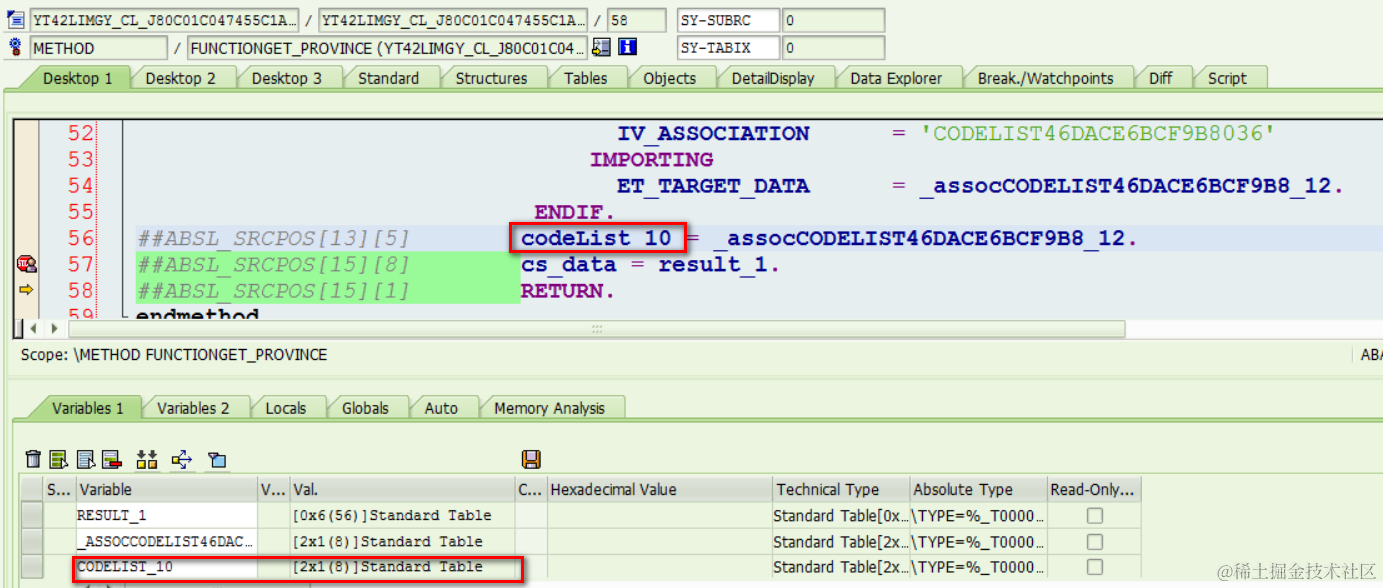The height and width of the screenshot is (588, 1383).
Task: Open the Data Explorer tab
Action: point(896,78)
